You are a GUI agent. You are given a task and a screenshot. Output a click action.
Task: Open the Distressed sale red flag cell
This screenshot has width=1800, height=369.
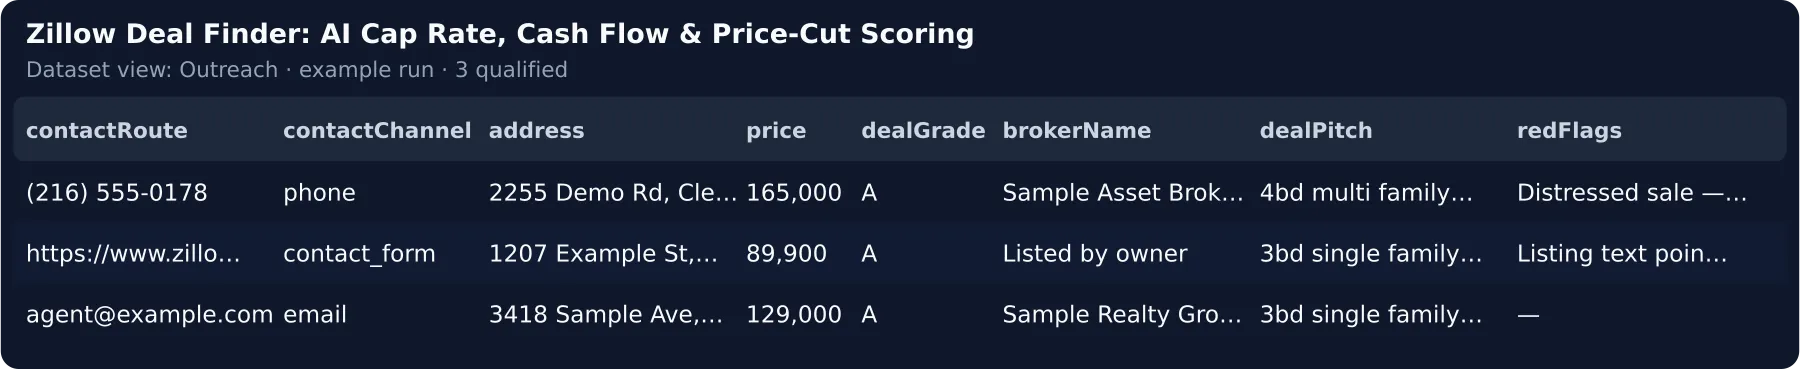[x=1632, y=193]
